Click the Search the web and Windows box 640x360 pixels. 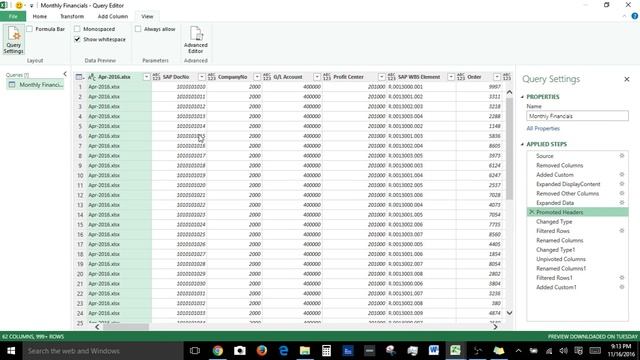coord(103,351)
